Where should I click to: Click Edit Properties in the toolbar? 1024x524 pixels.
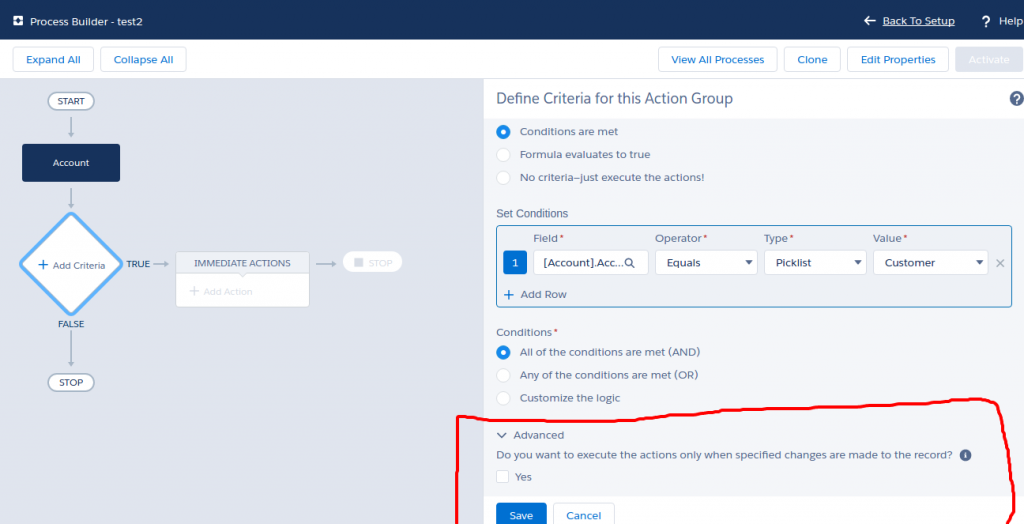coord(897,60)
